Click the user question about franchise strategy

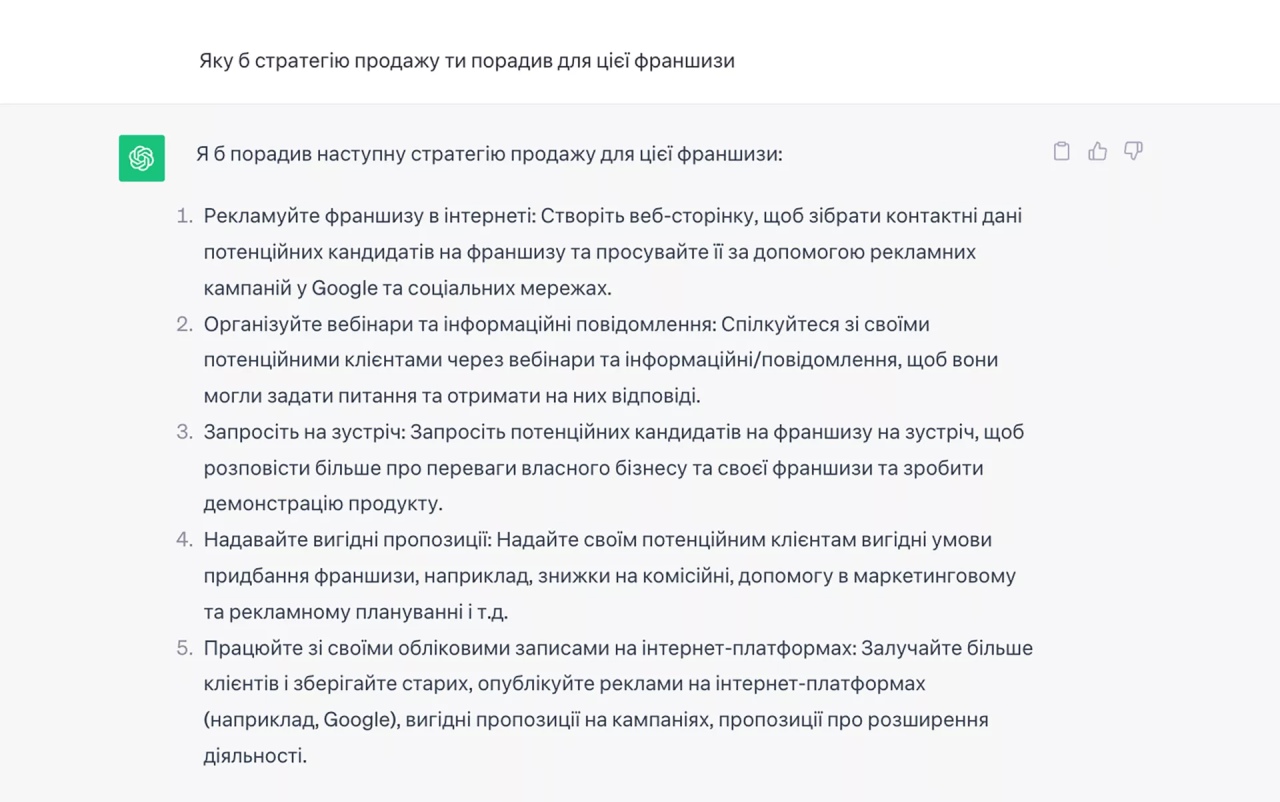(x=467, y=61)
